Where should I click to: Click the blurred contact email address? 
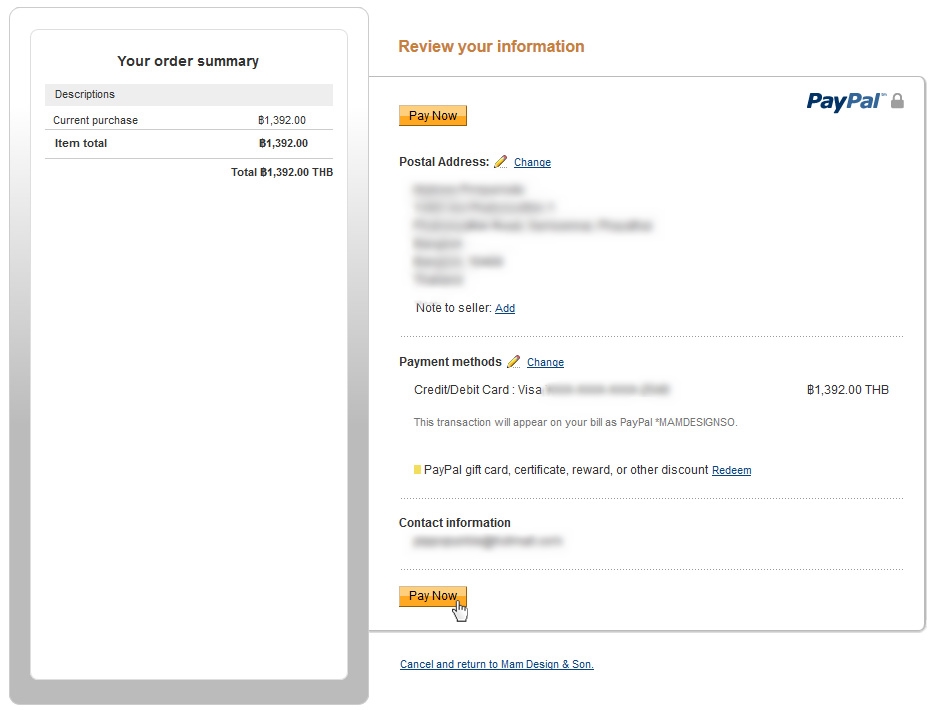pyautogui.click(x=488, y=541)
